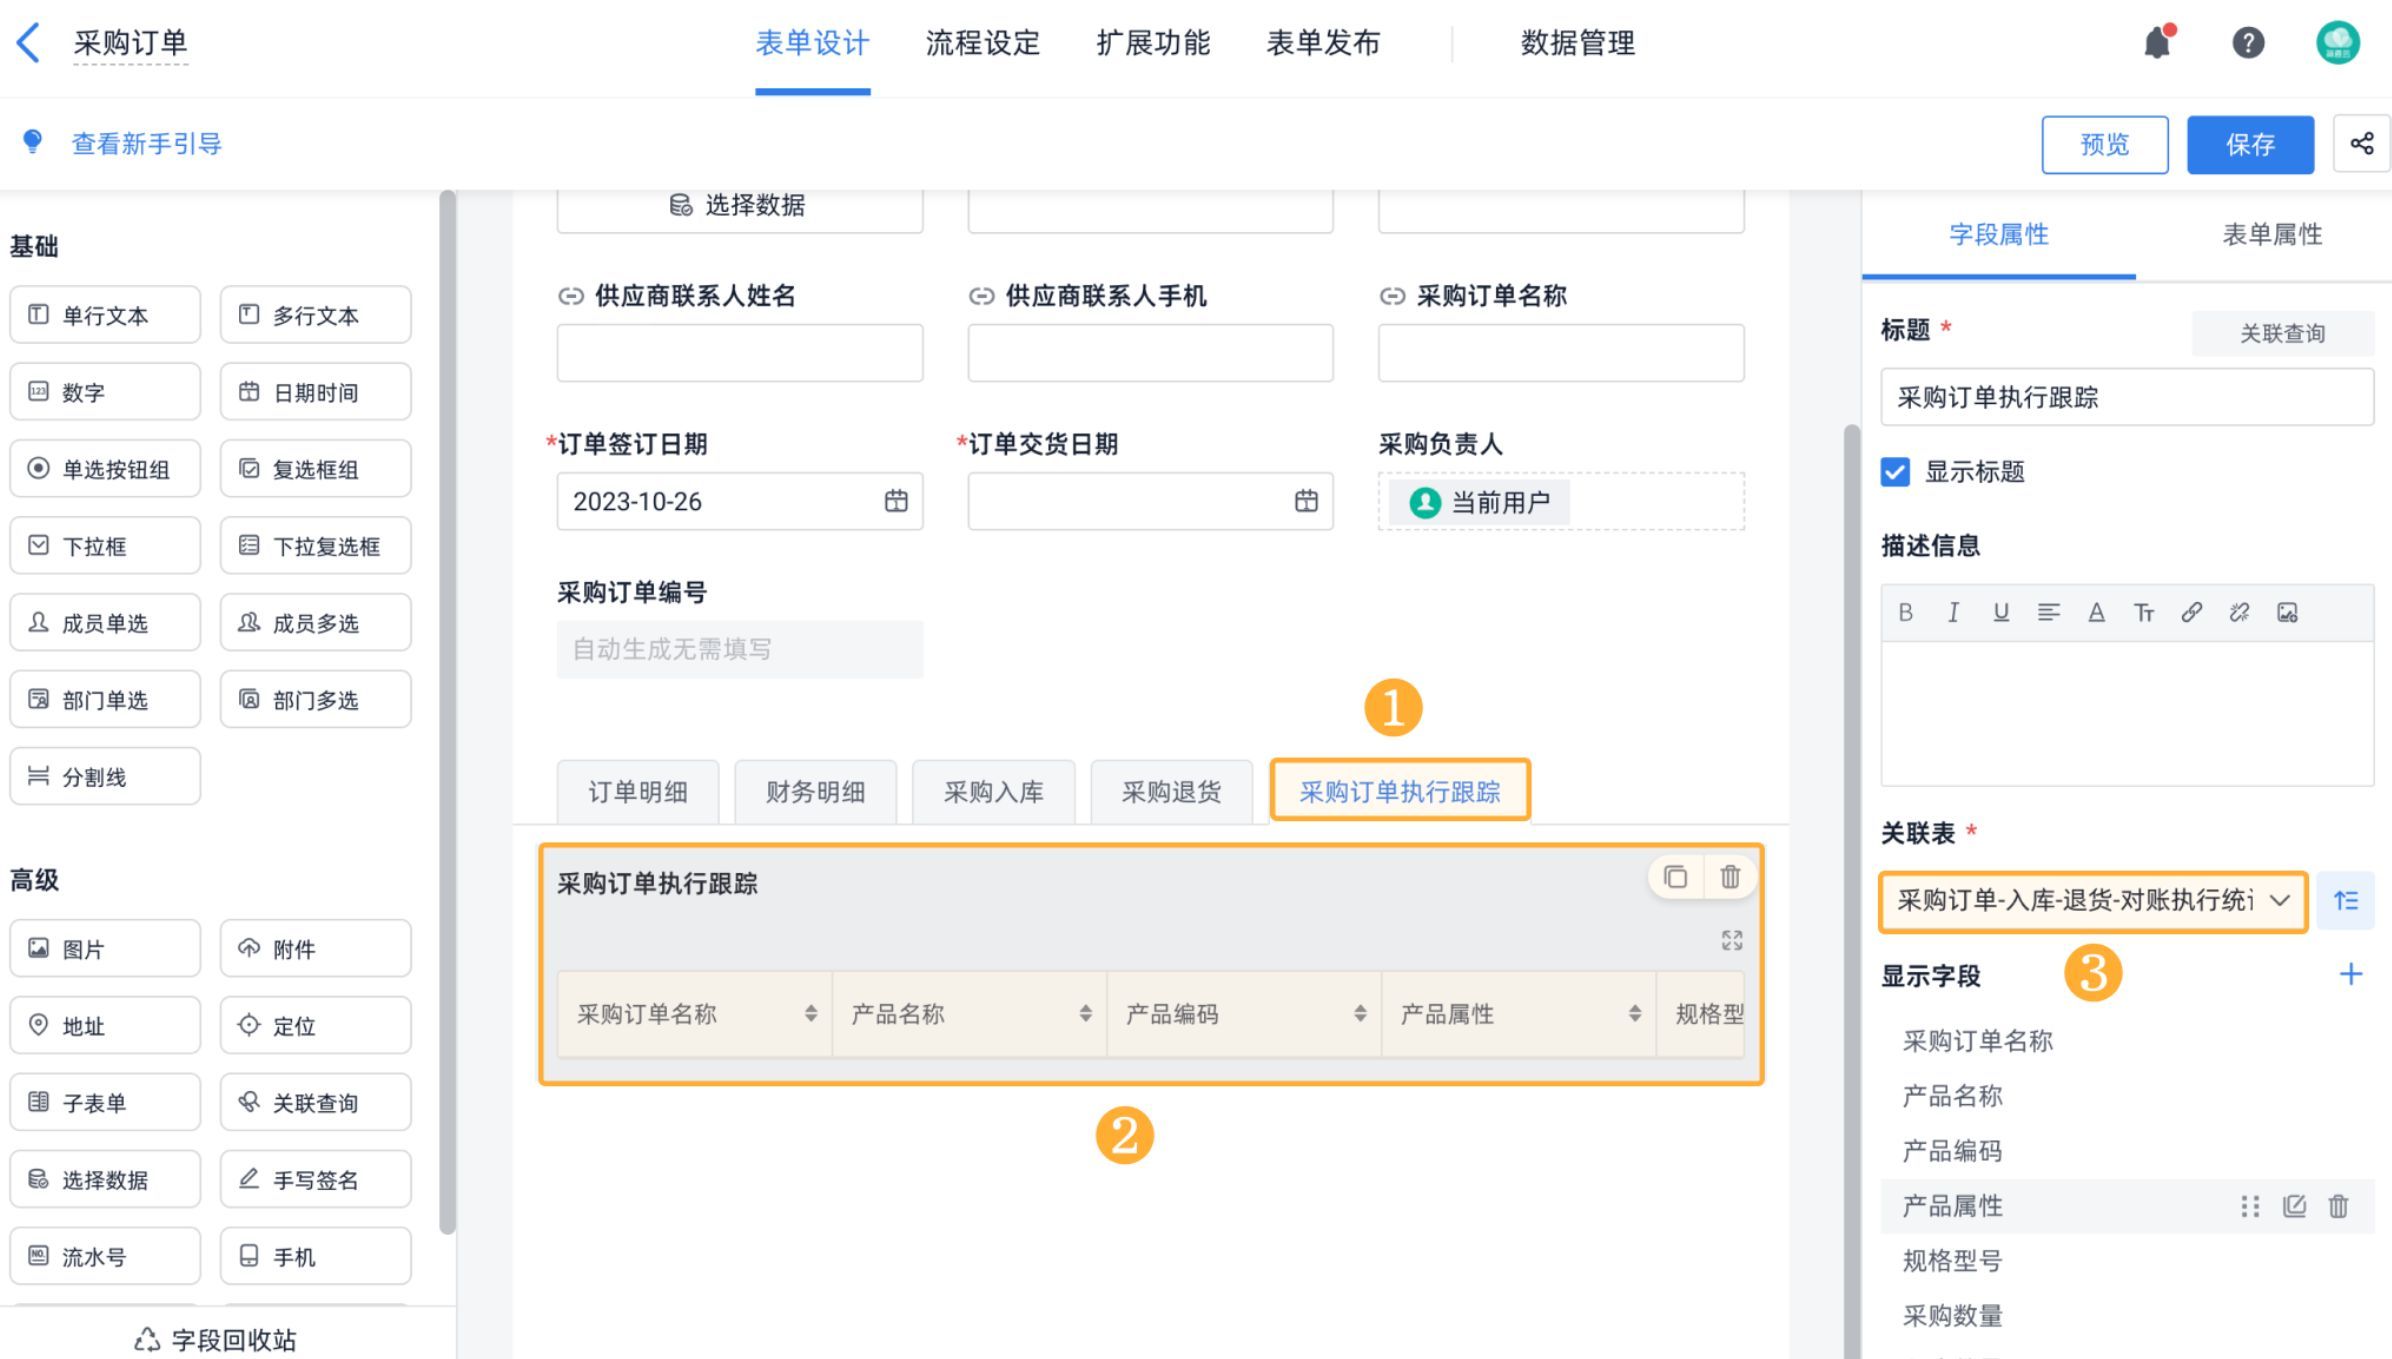The image size is (2392, 1359).
Task: Sort by the 产品名称 column arrows
Action: tap(1085, 1014)
